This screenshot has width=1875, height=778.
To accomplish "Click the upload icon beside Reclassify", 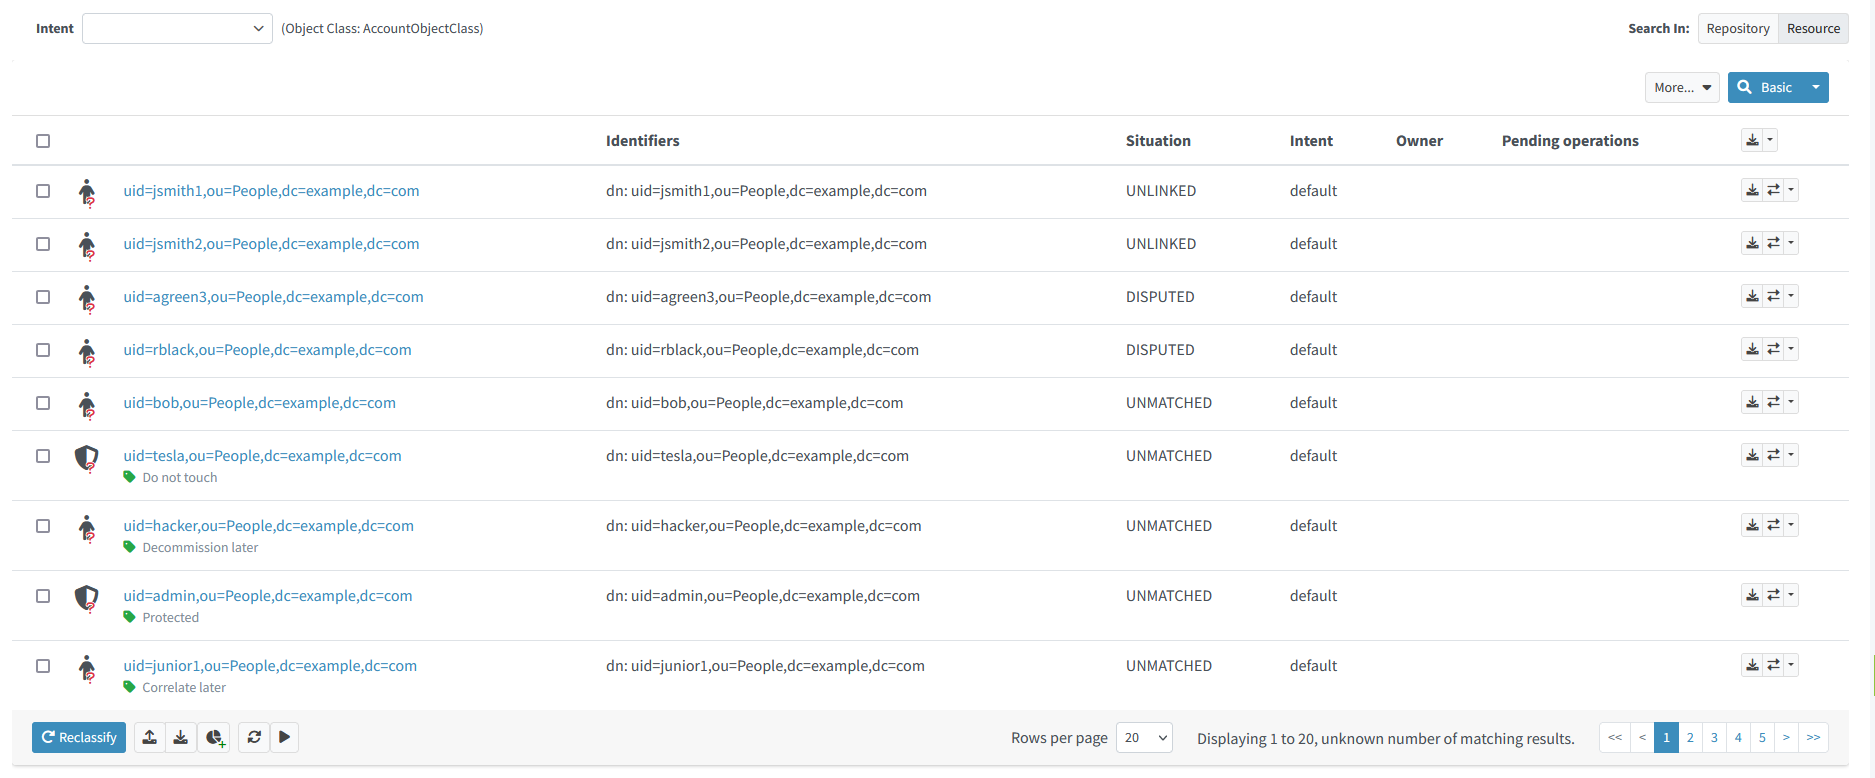I will pos(149,737).
